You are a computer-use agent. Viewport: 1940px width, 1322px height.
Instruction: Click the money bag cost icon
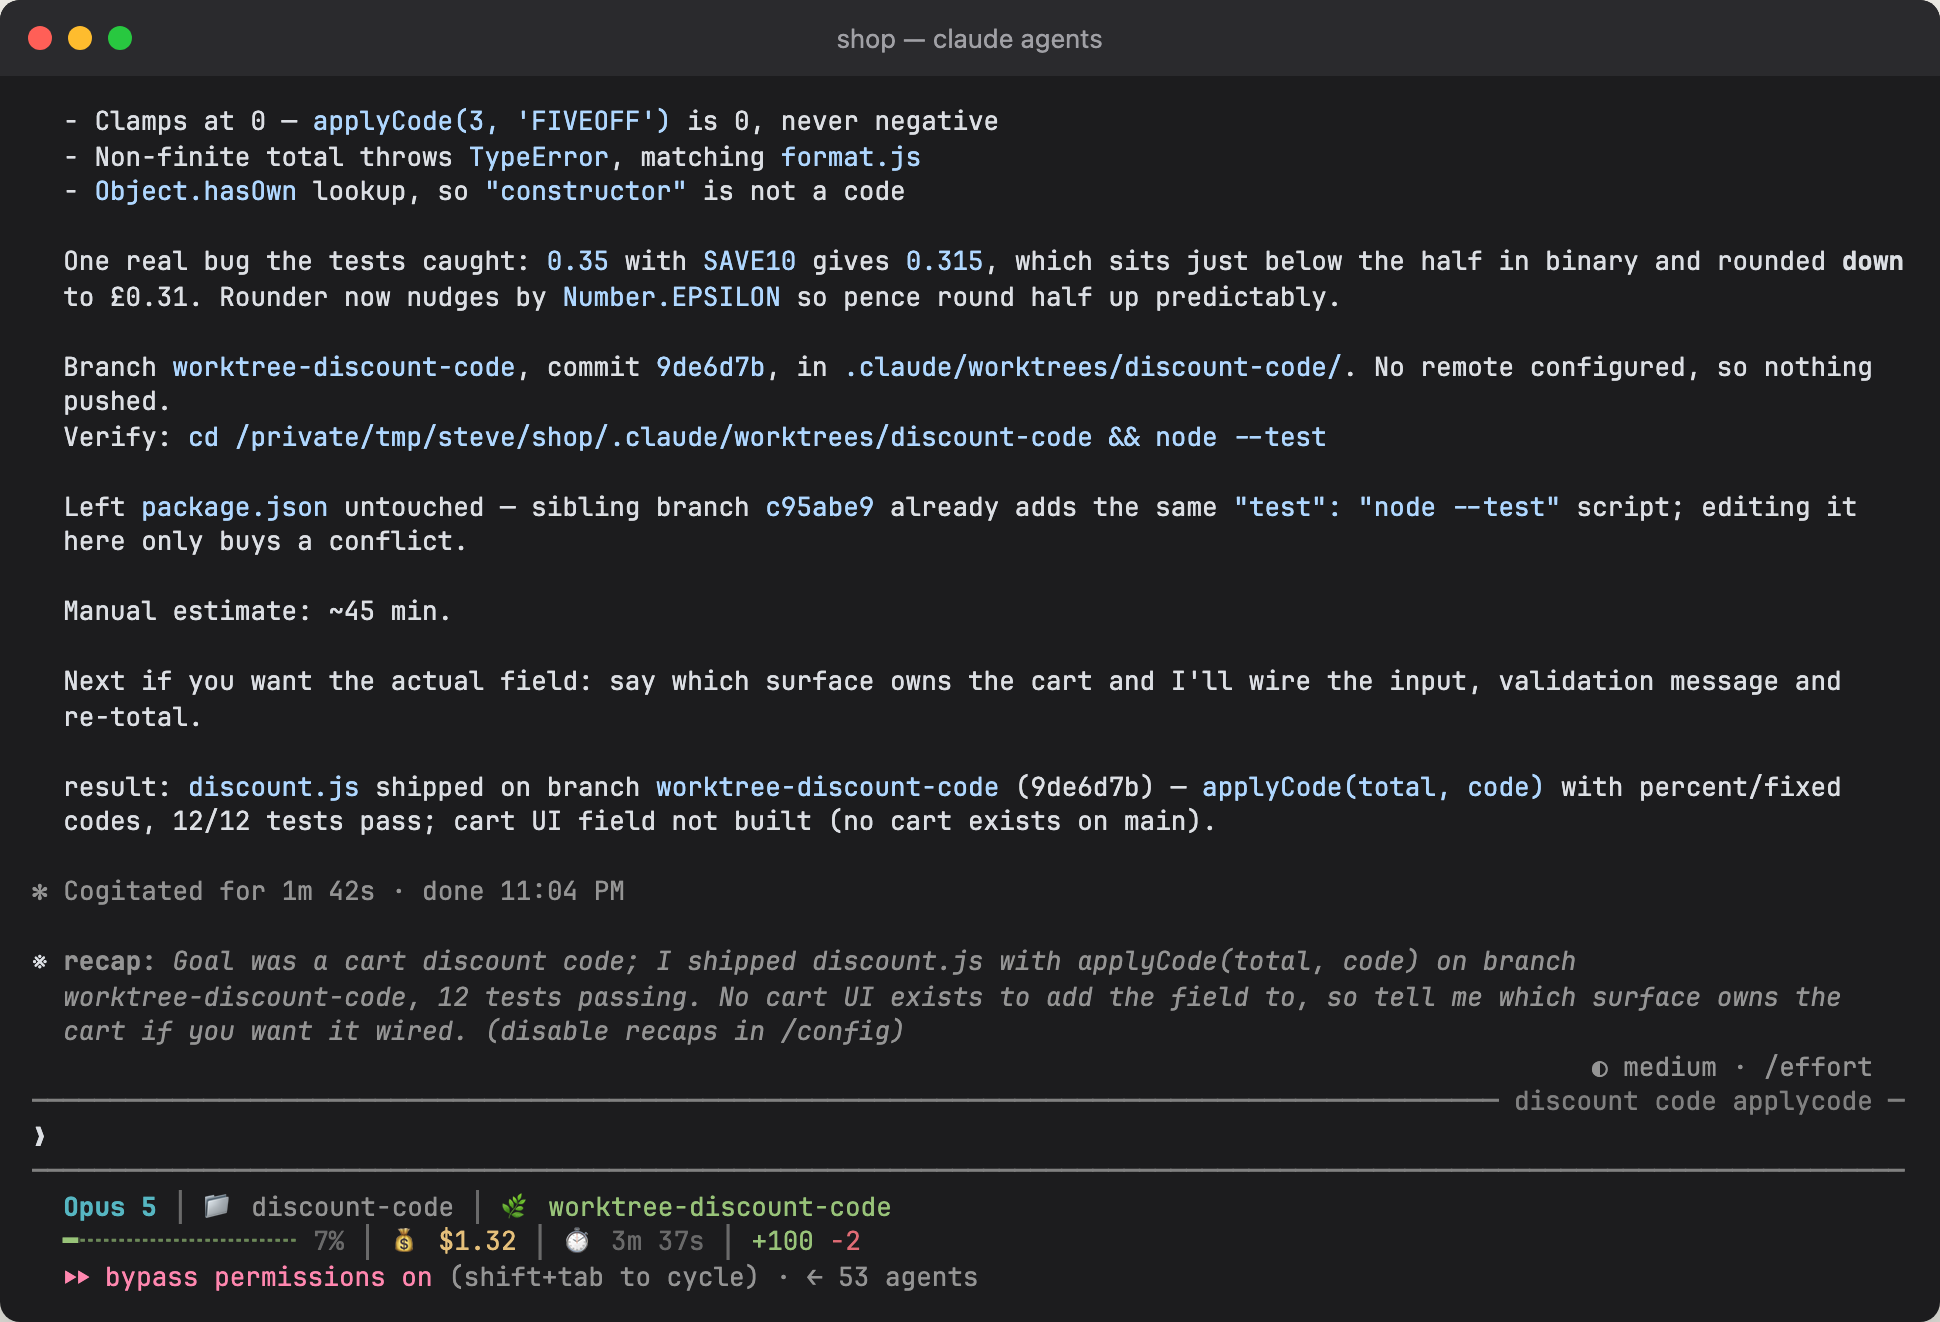click(404, 1241)
